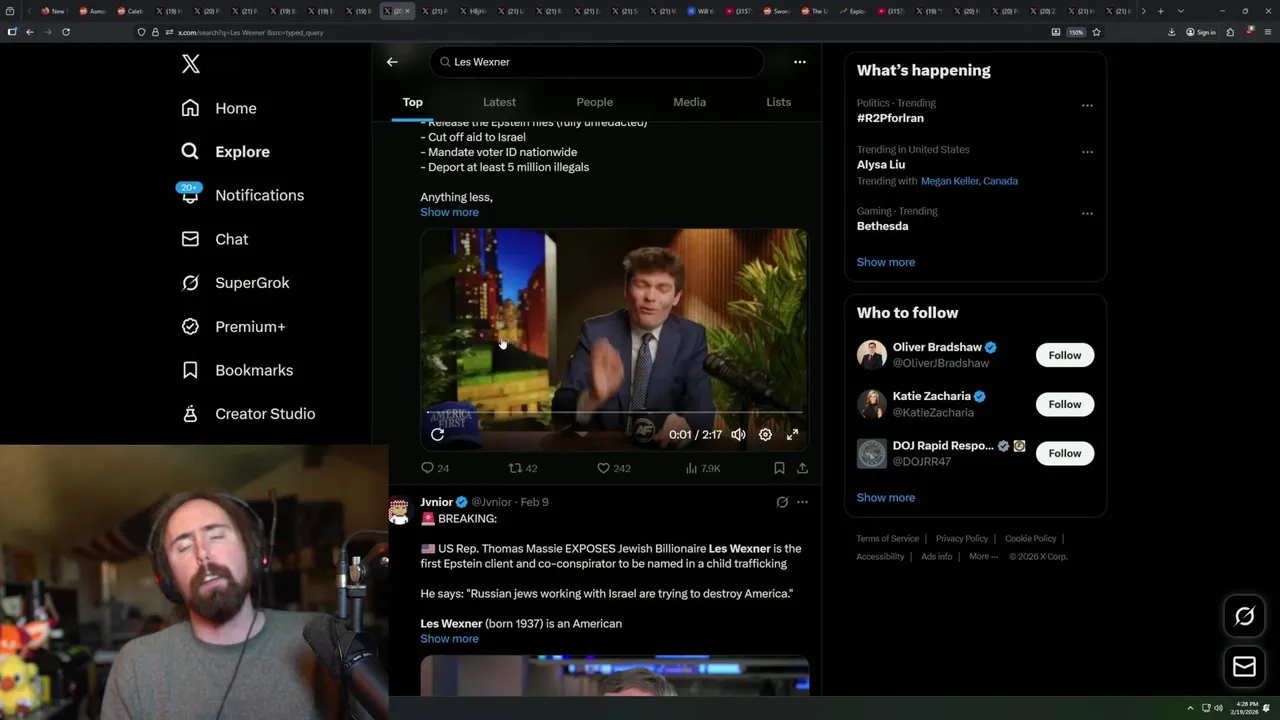Viewport: 1280px width, 720px height.
Task: Switch to the Media tab
Action: point(689,102)
